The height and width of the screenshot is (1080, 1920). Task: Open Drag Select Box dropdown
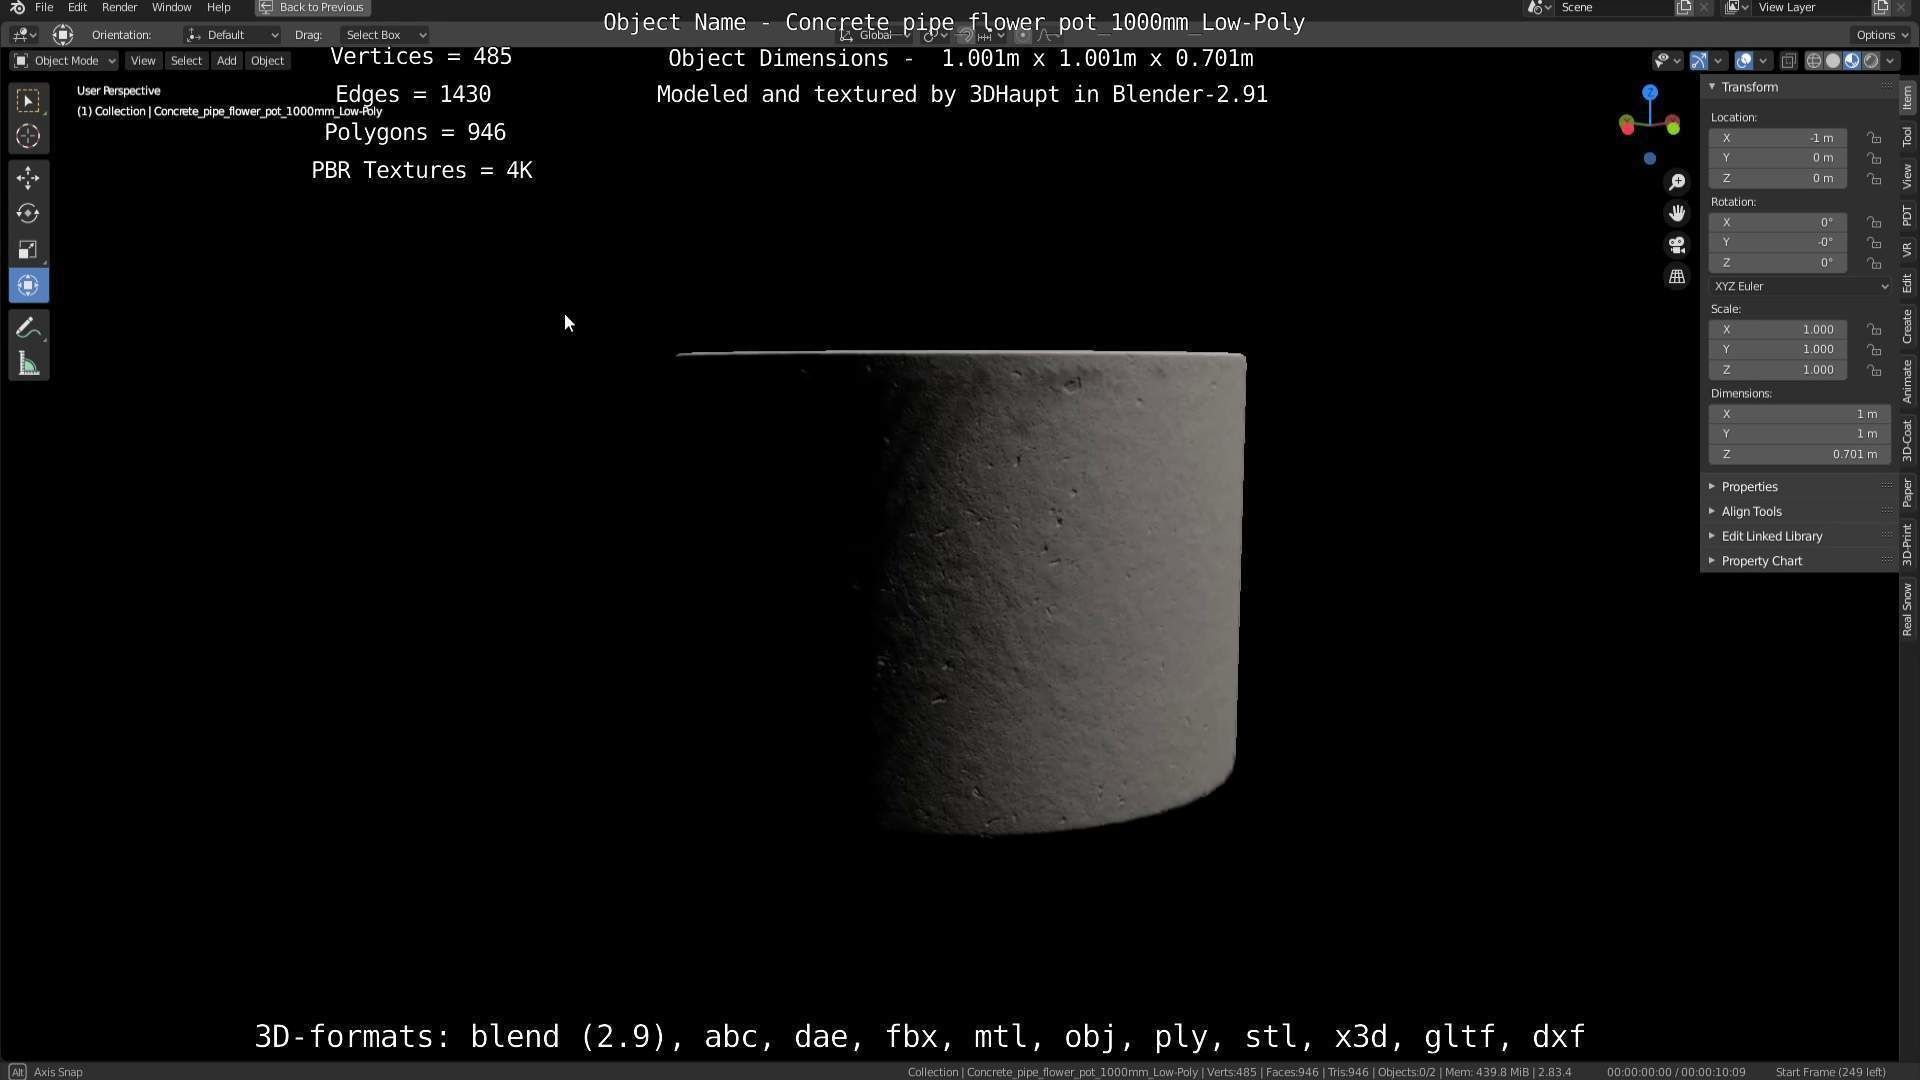point(384,35)
